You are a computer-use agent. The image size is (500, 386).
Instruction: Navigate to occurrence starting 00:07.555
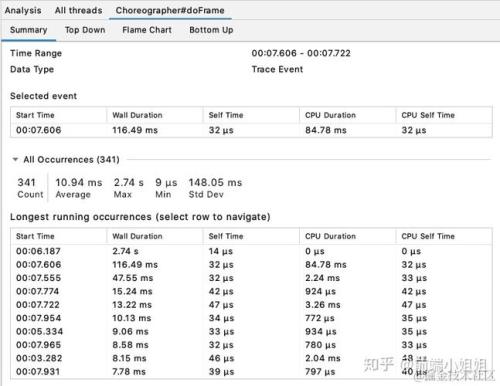pyautogui.click(x=251, y=278)
